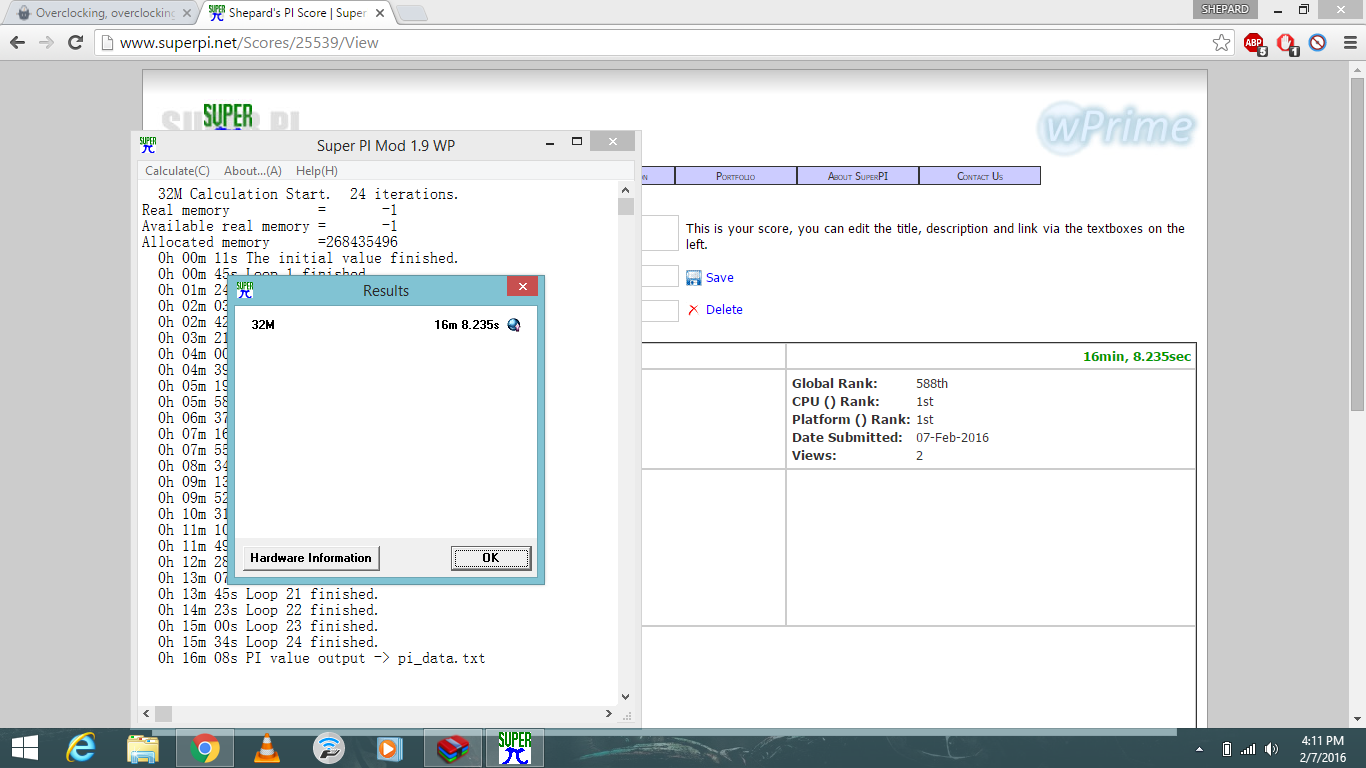Click the Date Submitted 07-Feb-2016 value
Viewport: 1366px width, 768px height.
(952, 438)
